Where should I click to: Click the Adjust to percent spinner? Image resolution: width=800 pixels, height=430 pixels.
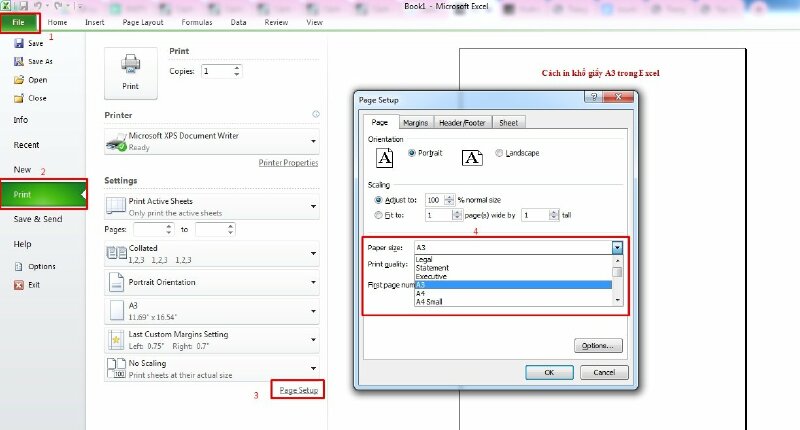[449, 200]
